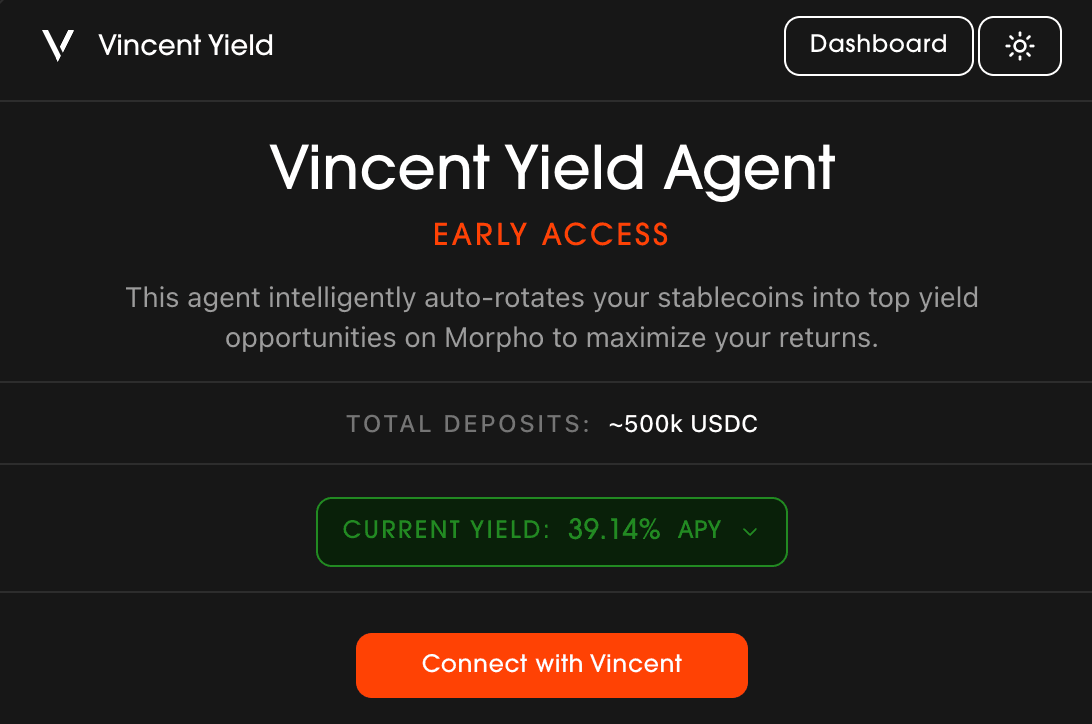Click the description's first line about auto-rotating
The height and width of the screenshot is (724, 1092).
click(x=551, y=298)
